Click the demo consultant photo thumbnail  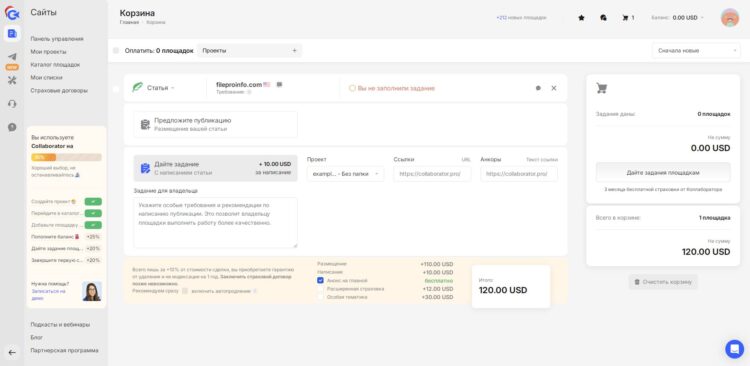(92, 291)
